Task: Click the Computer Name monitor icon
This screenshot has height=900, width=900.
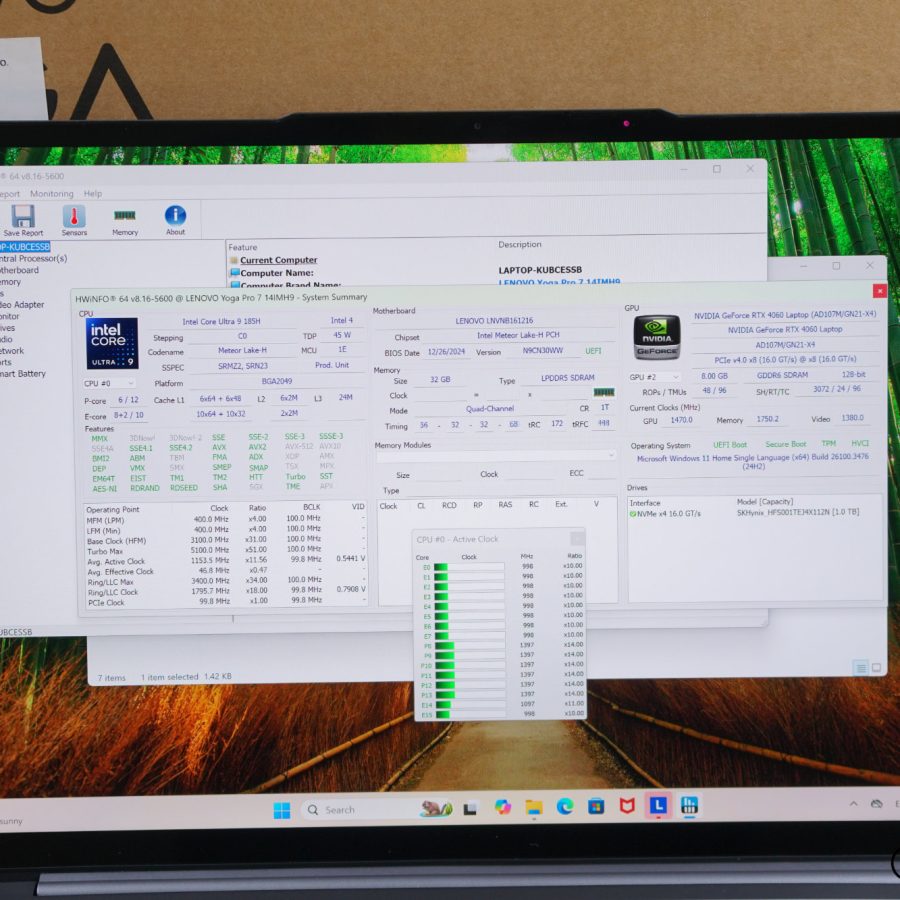Action: tap(235, 273)
